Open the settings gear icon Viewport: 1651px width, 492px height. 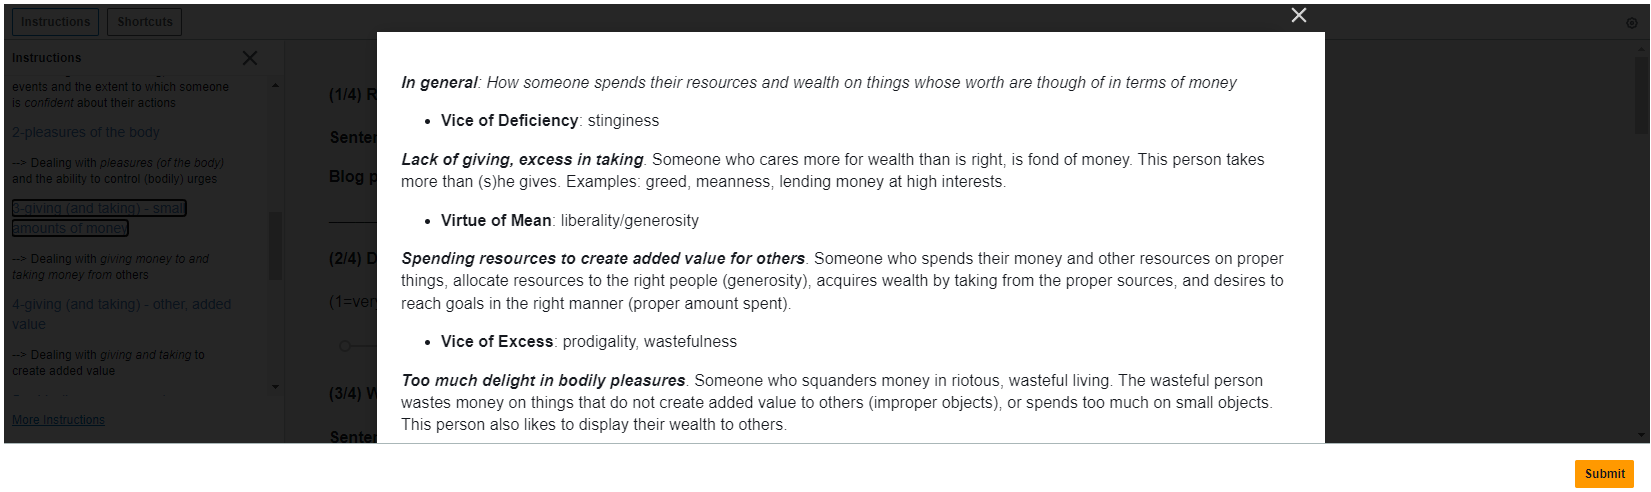pyautogui.click(x=1632, y=22)
